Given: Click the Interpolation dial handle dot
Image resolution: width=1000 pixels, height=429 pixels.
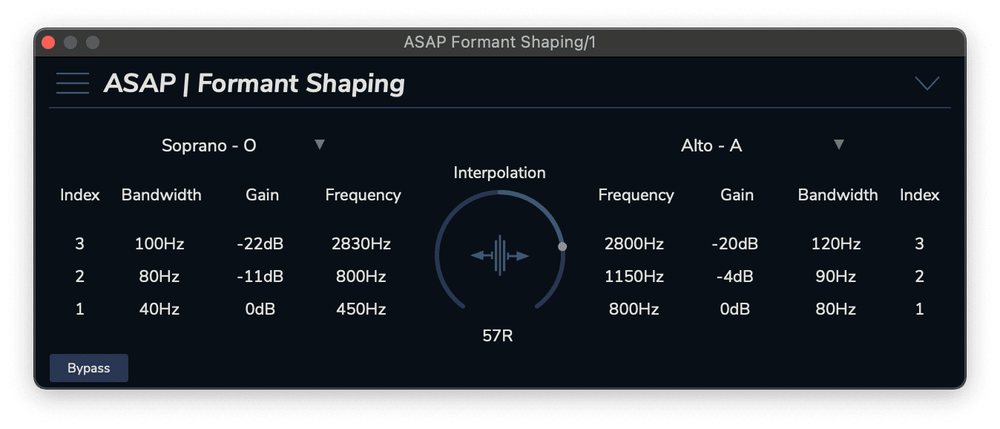Looking at the screenshot, I should pyautogui.click(x=562, y=246).
